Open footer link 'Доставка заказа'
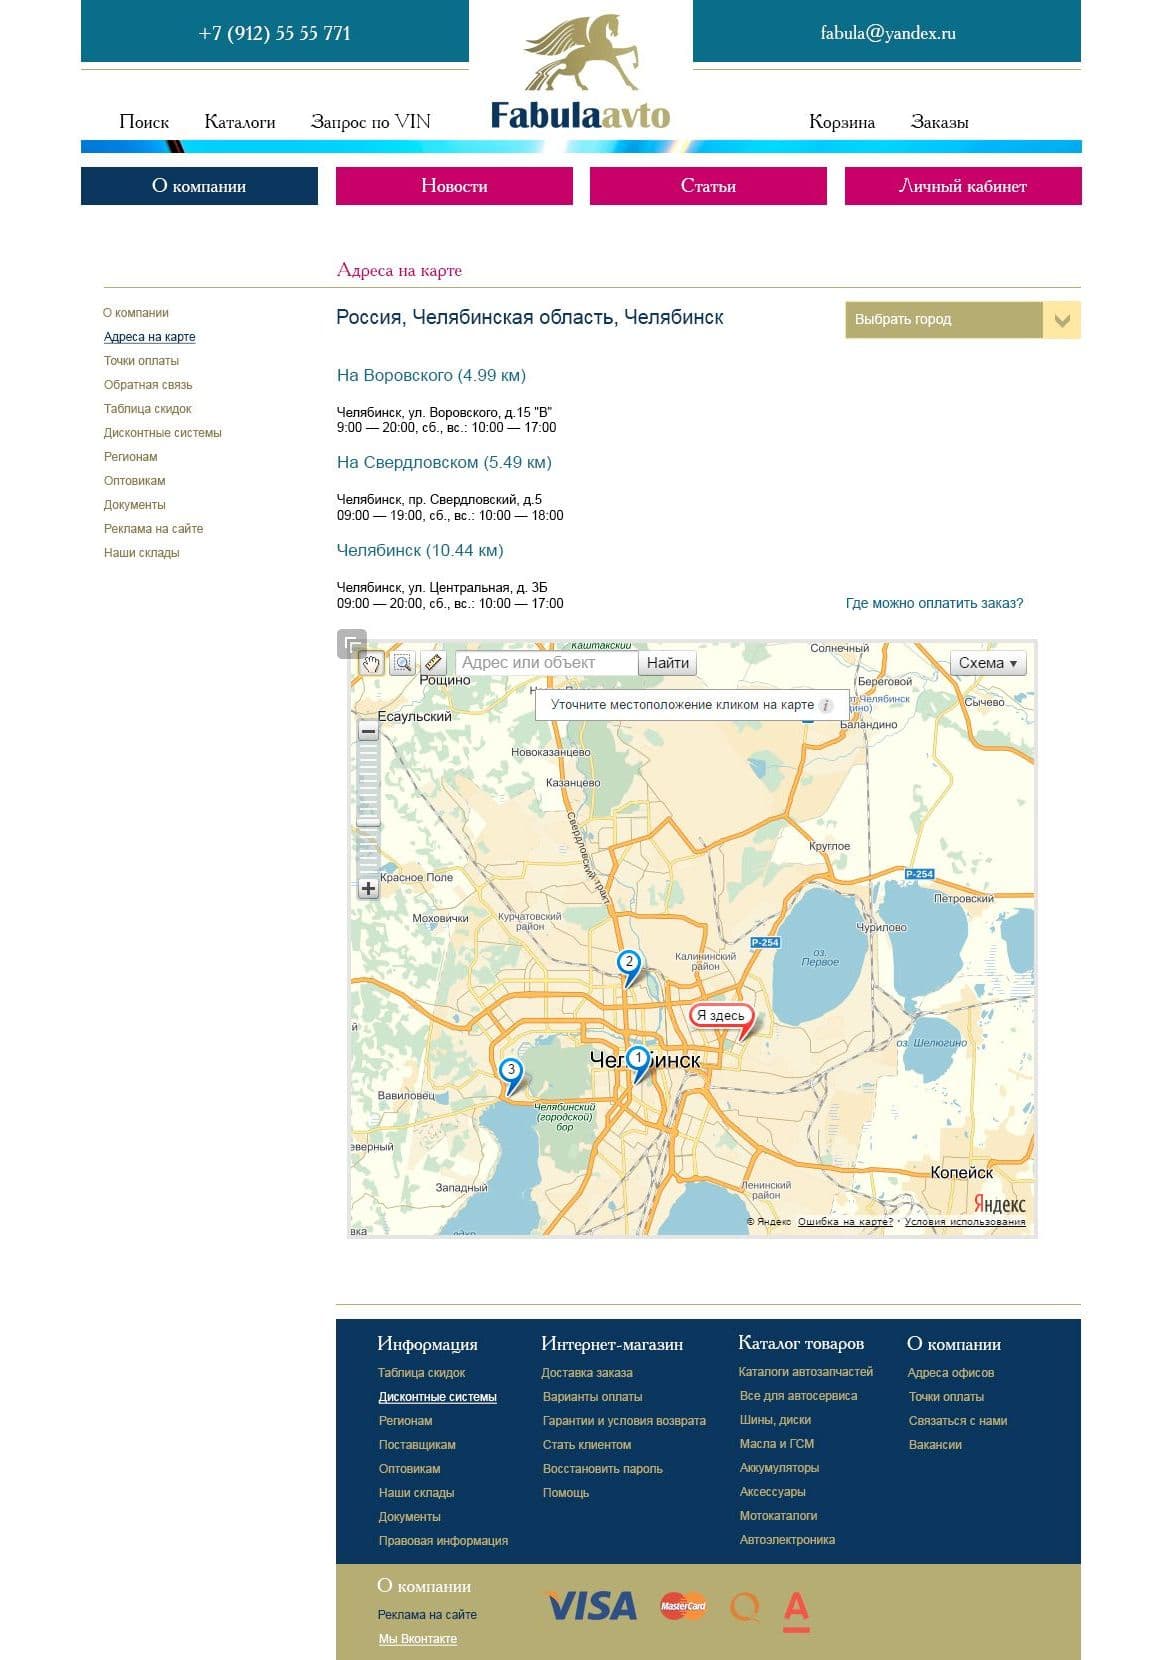The width and height of the screenshot is (1162, 1660). click(x=587, y=1373)
